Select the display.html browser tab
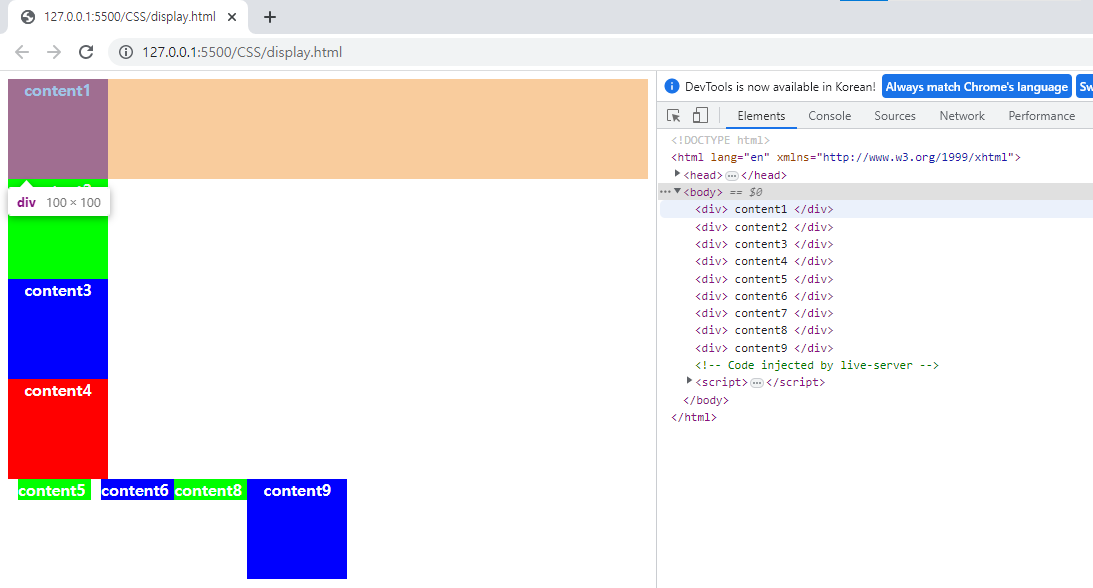Viewport: 1093px width, 588px height. point(128,17)
